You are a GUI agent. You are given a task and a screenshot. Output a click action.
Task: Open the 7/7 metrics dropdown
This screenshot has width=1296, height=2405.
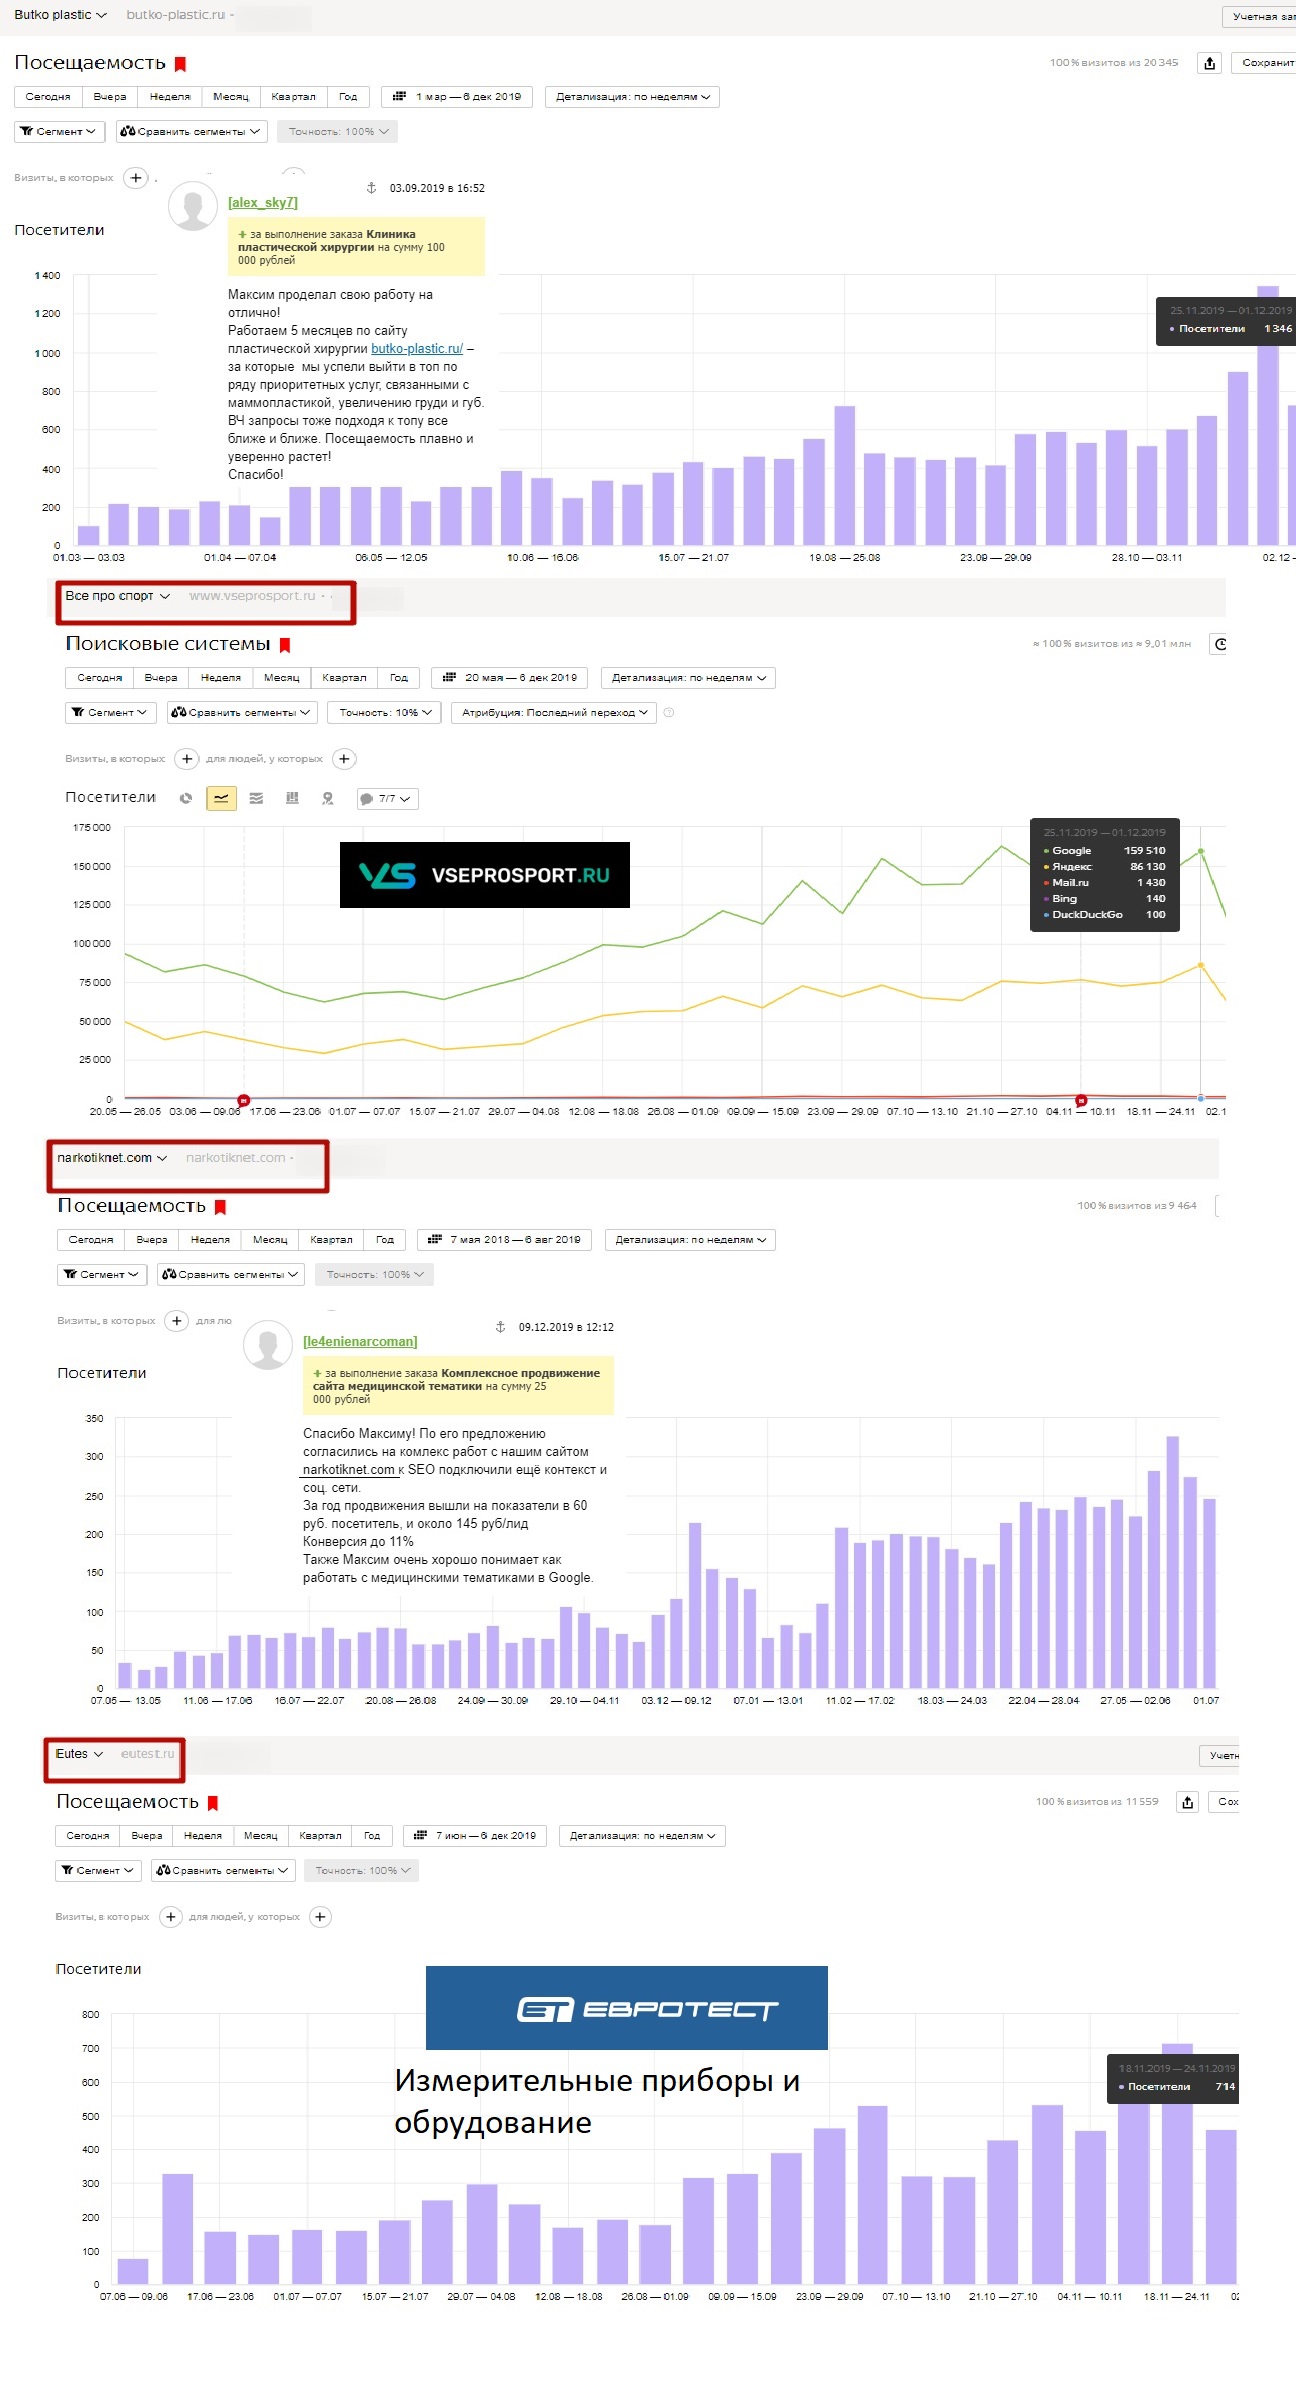click(x=387, y=799)
